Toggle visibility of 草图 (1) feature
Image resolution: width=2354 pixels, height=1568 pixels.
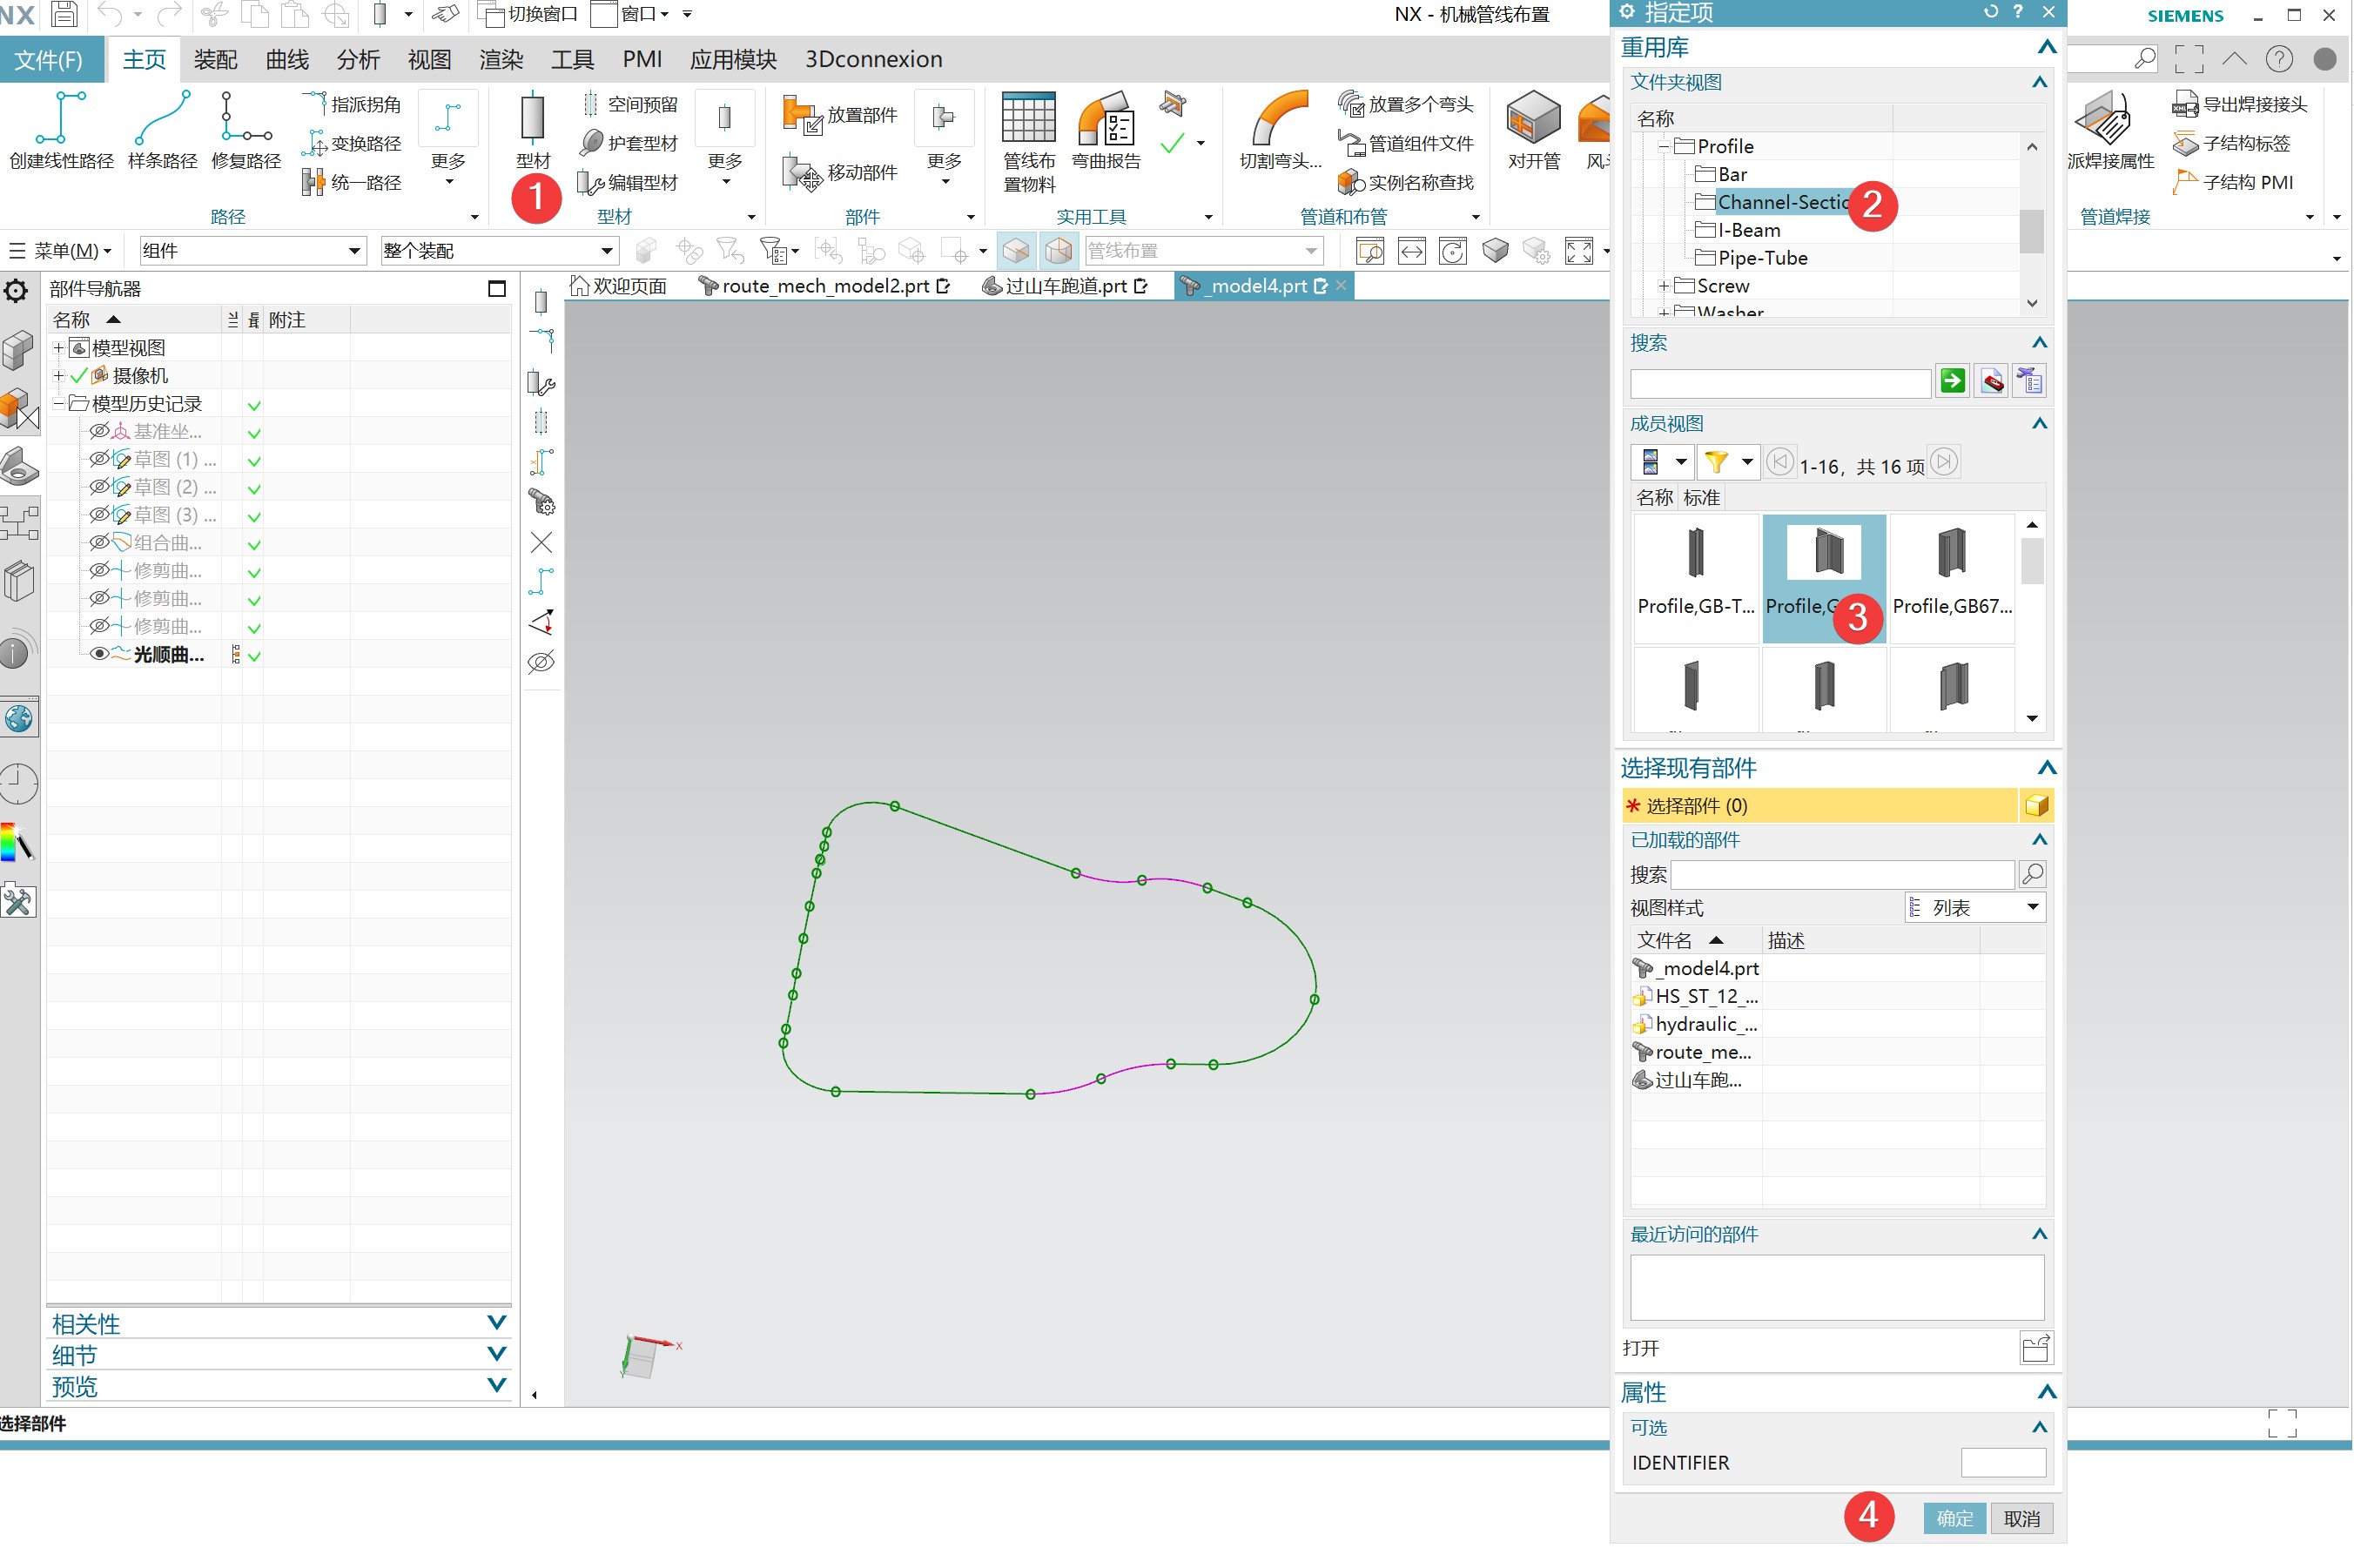pyautogui.click(x=99, y=459)
